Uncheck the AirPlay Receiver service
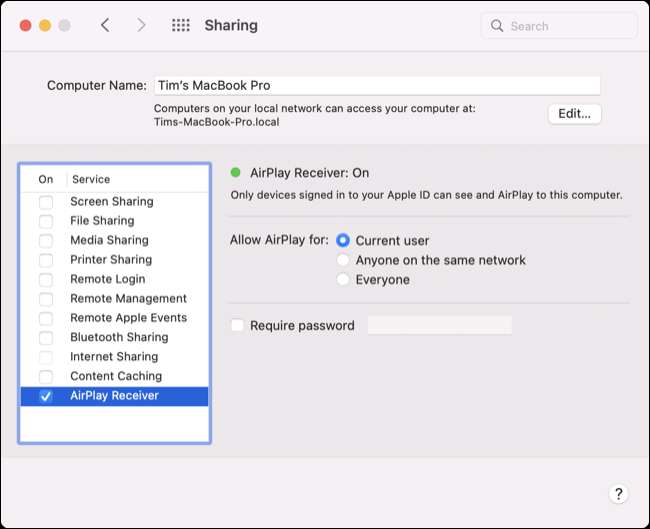650x529 pixels. coord(46,396)
